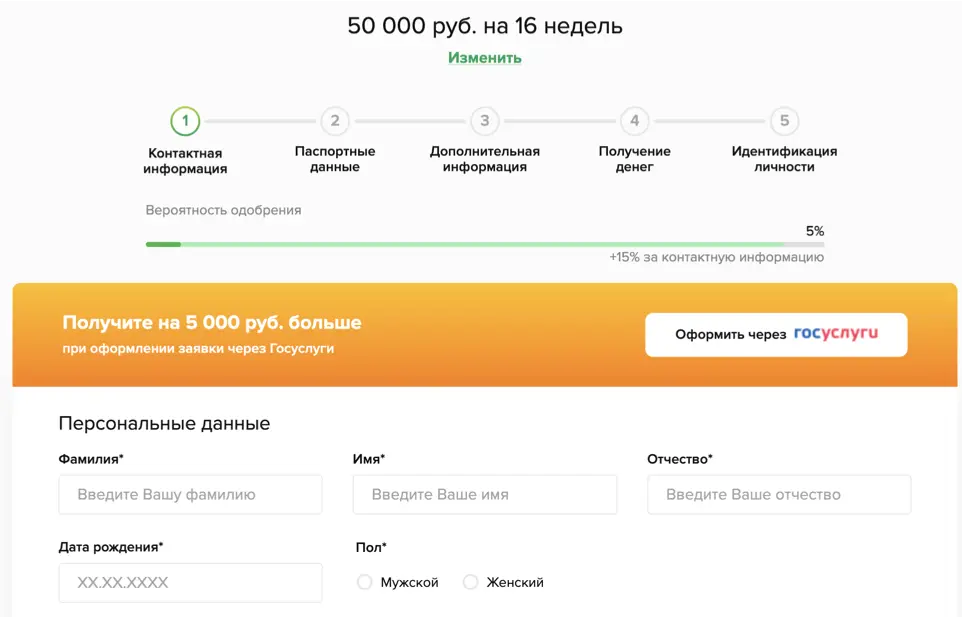
Task: Open the "Оформить через госуслуги" button
Action: [x=775, y=334]
